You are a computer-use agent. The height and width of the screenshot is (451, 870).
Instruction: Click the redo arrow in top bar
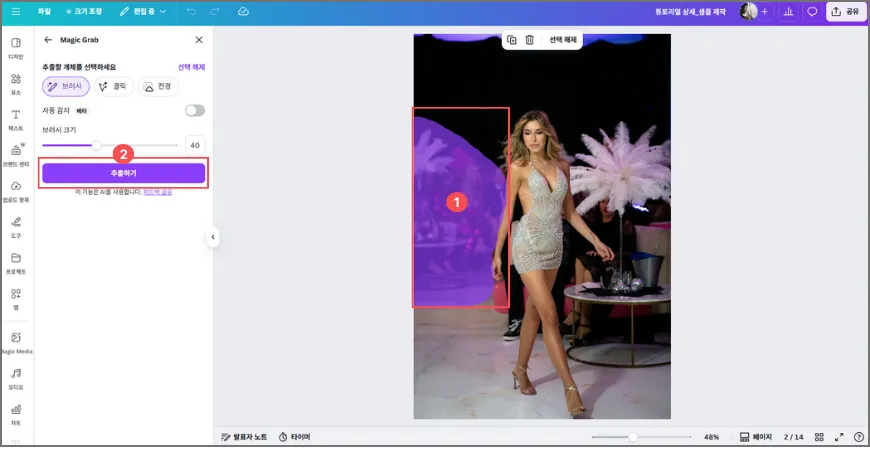tap(214, 12)
